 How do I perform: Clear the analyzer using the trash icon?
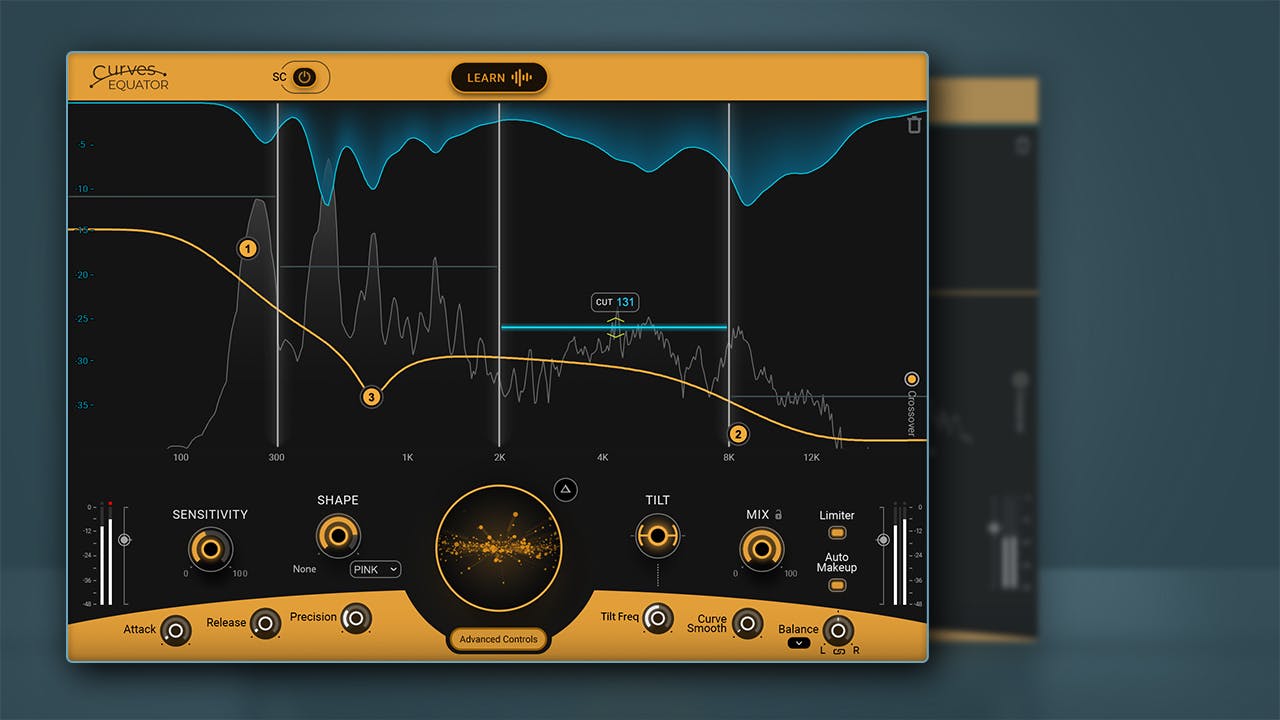(913, 124)
